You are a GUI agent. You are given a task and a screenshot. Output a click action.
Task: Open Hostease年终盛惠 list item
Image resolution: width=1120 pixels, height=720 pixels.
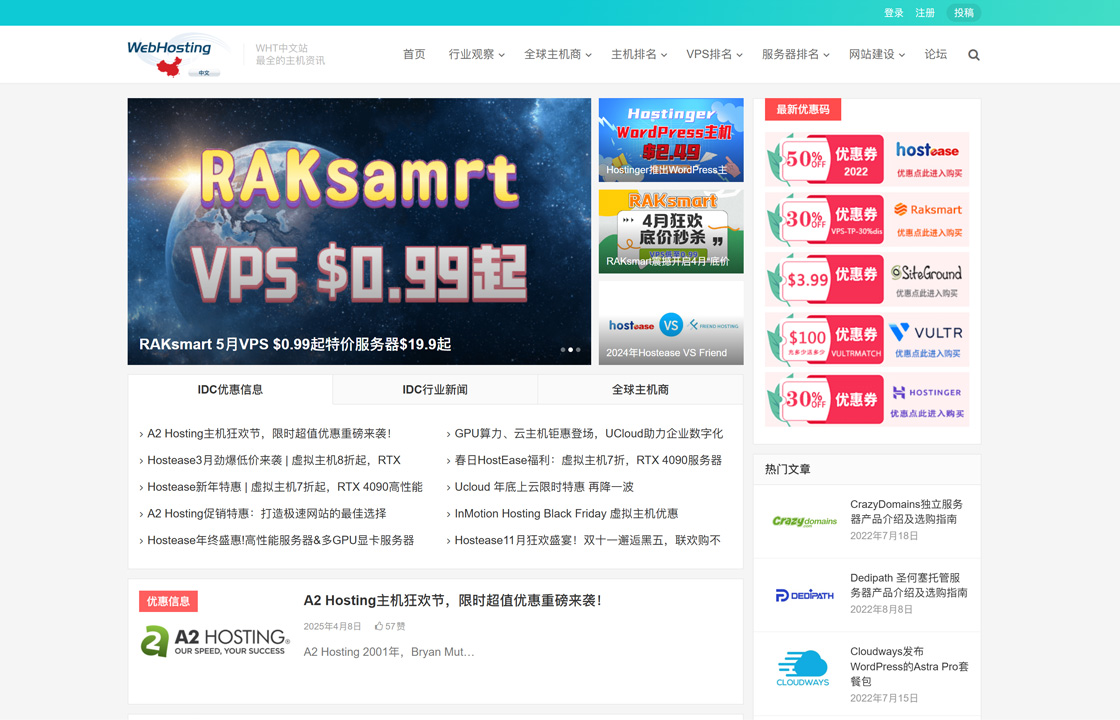pos(281,541)
